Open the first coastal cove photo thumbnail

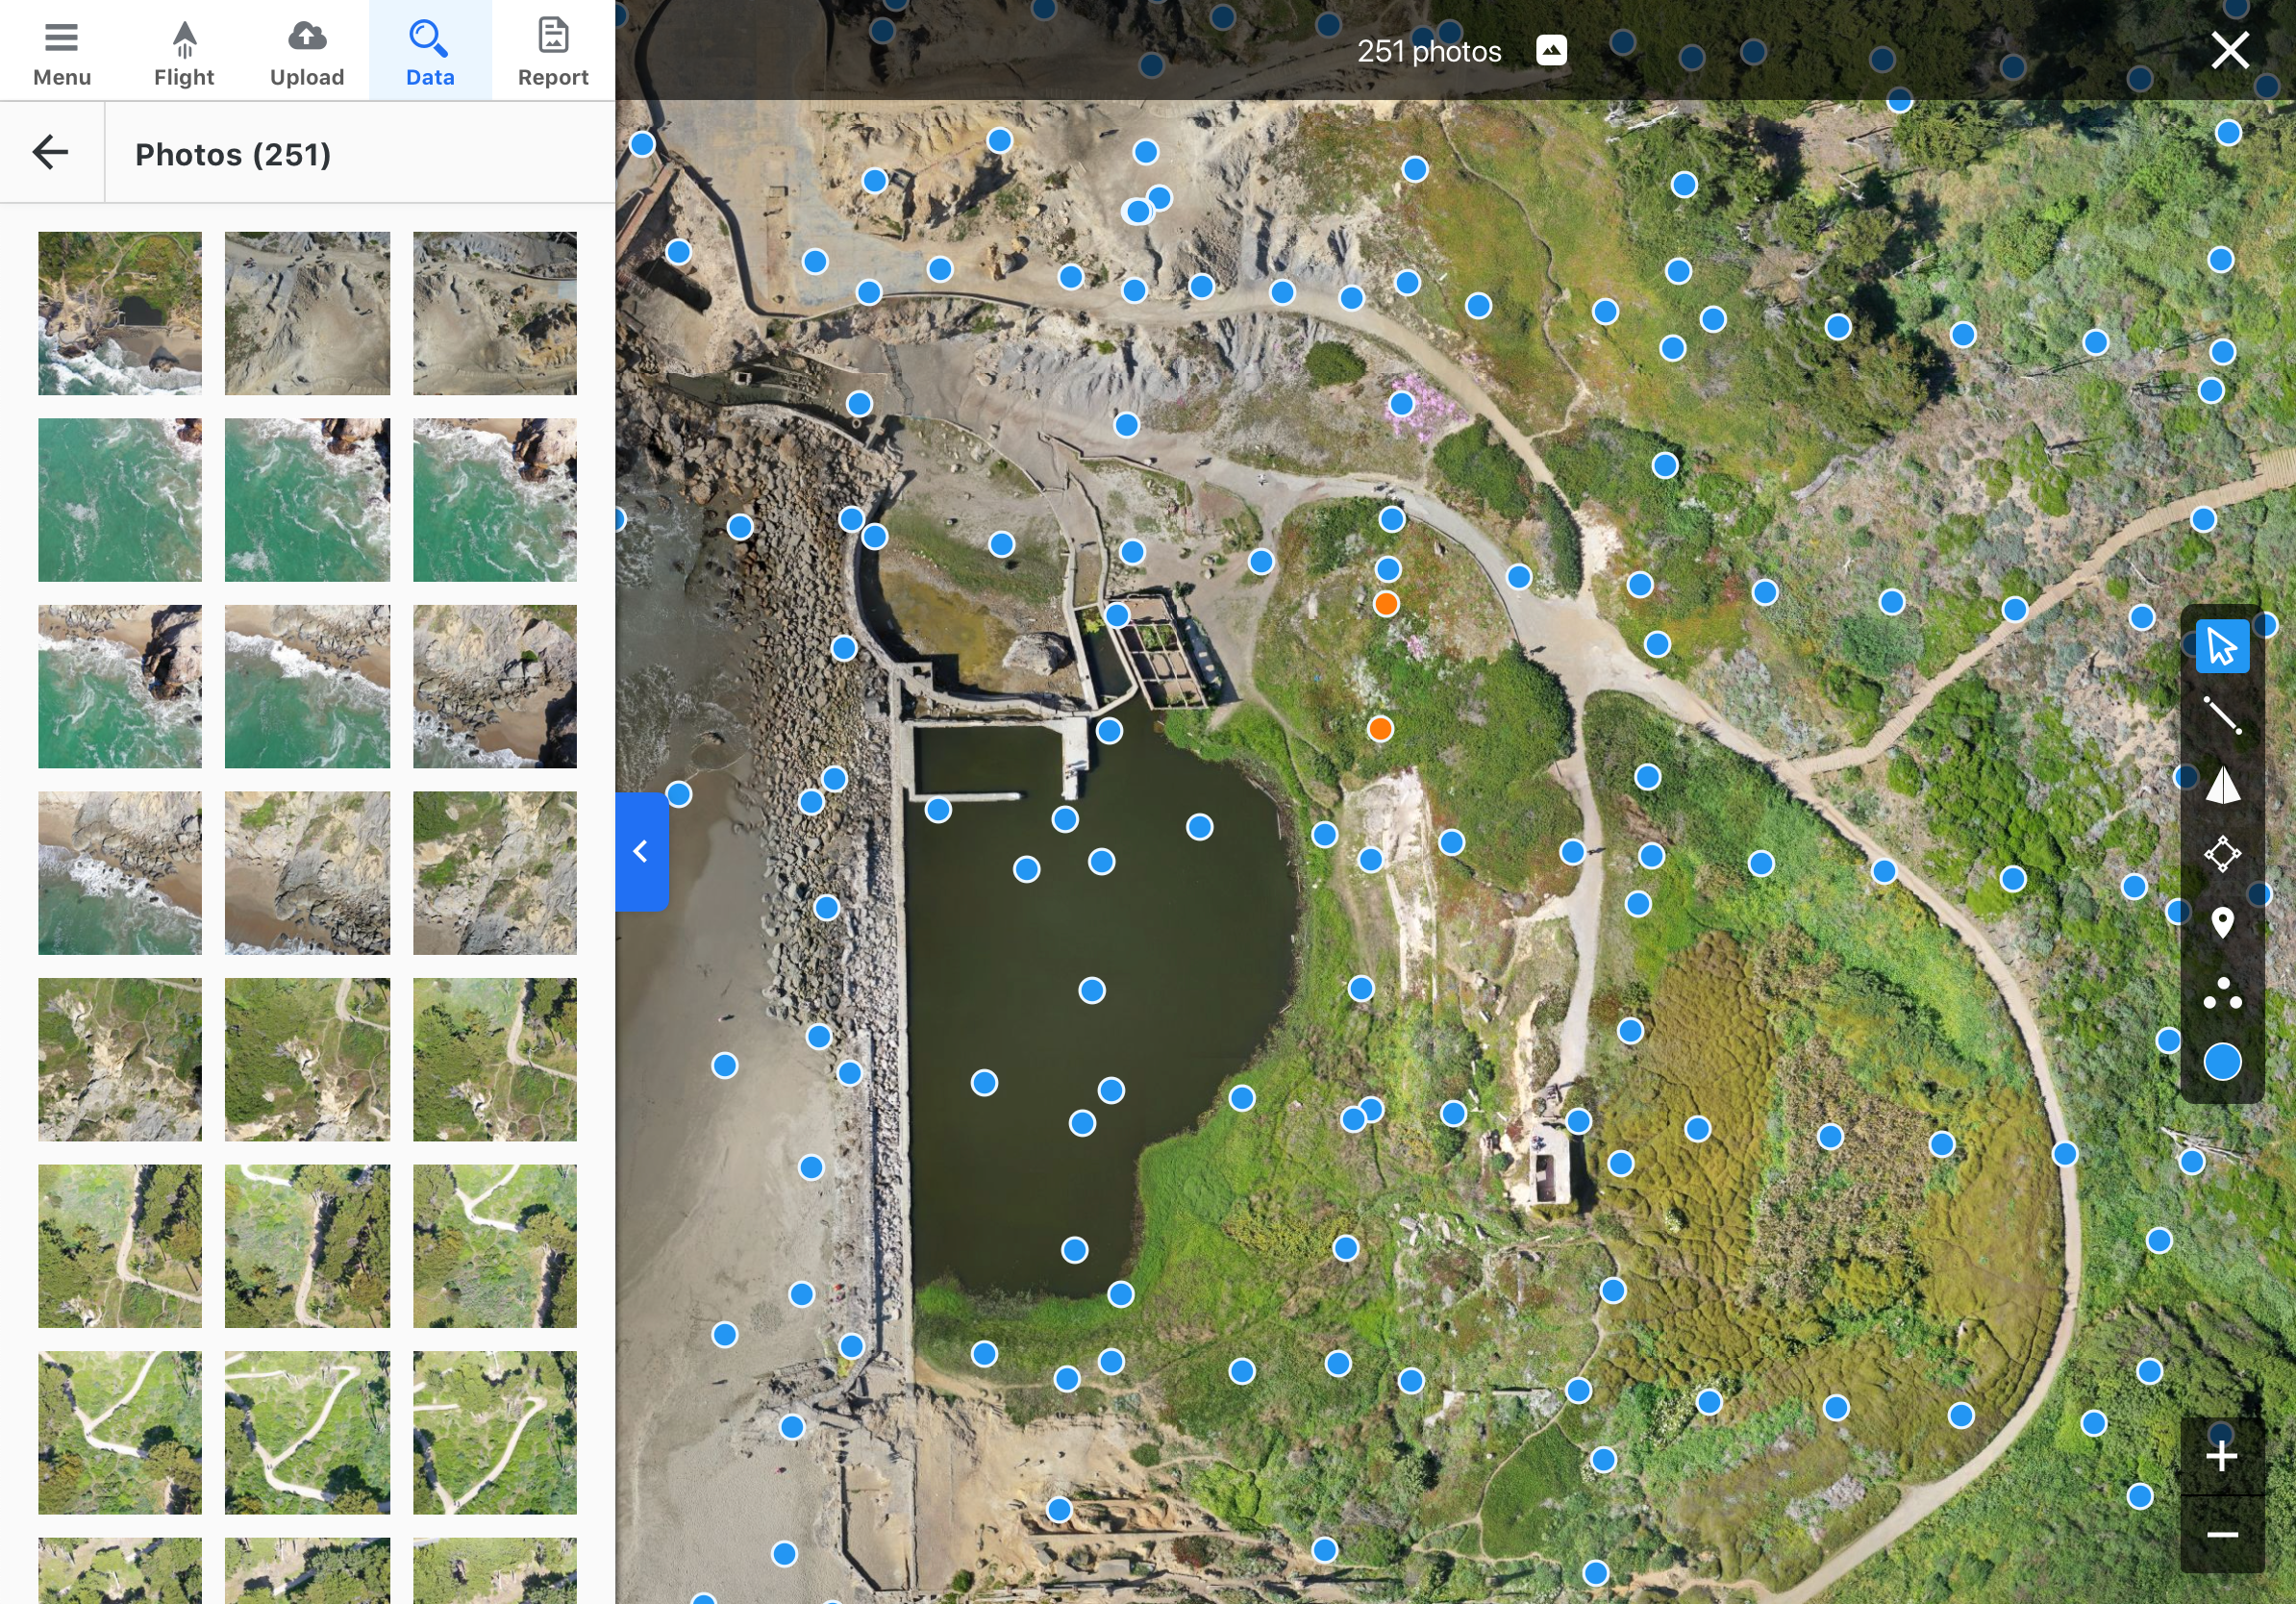(120, 313)
